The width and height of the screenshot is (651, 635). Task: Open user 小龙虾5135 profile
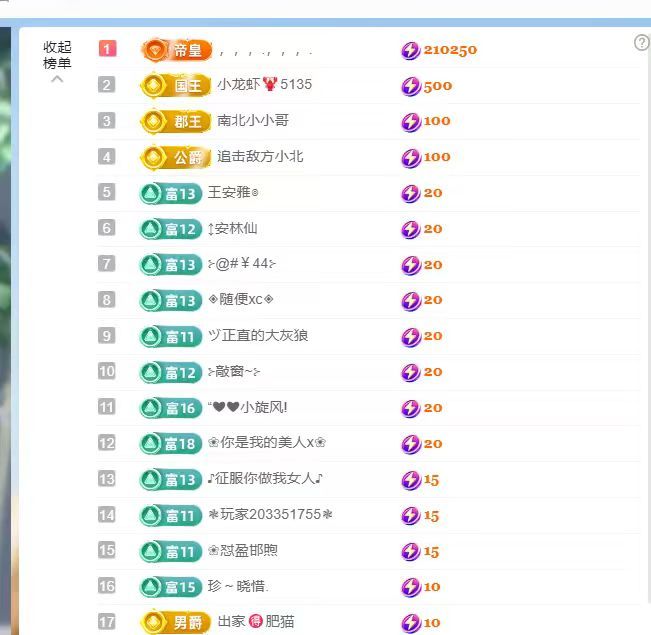pyautogui.click(x=264, y=85)
